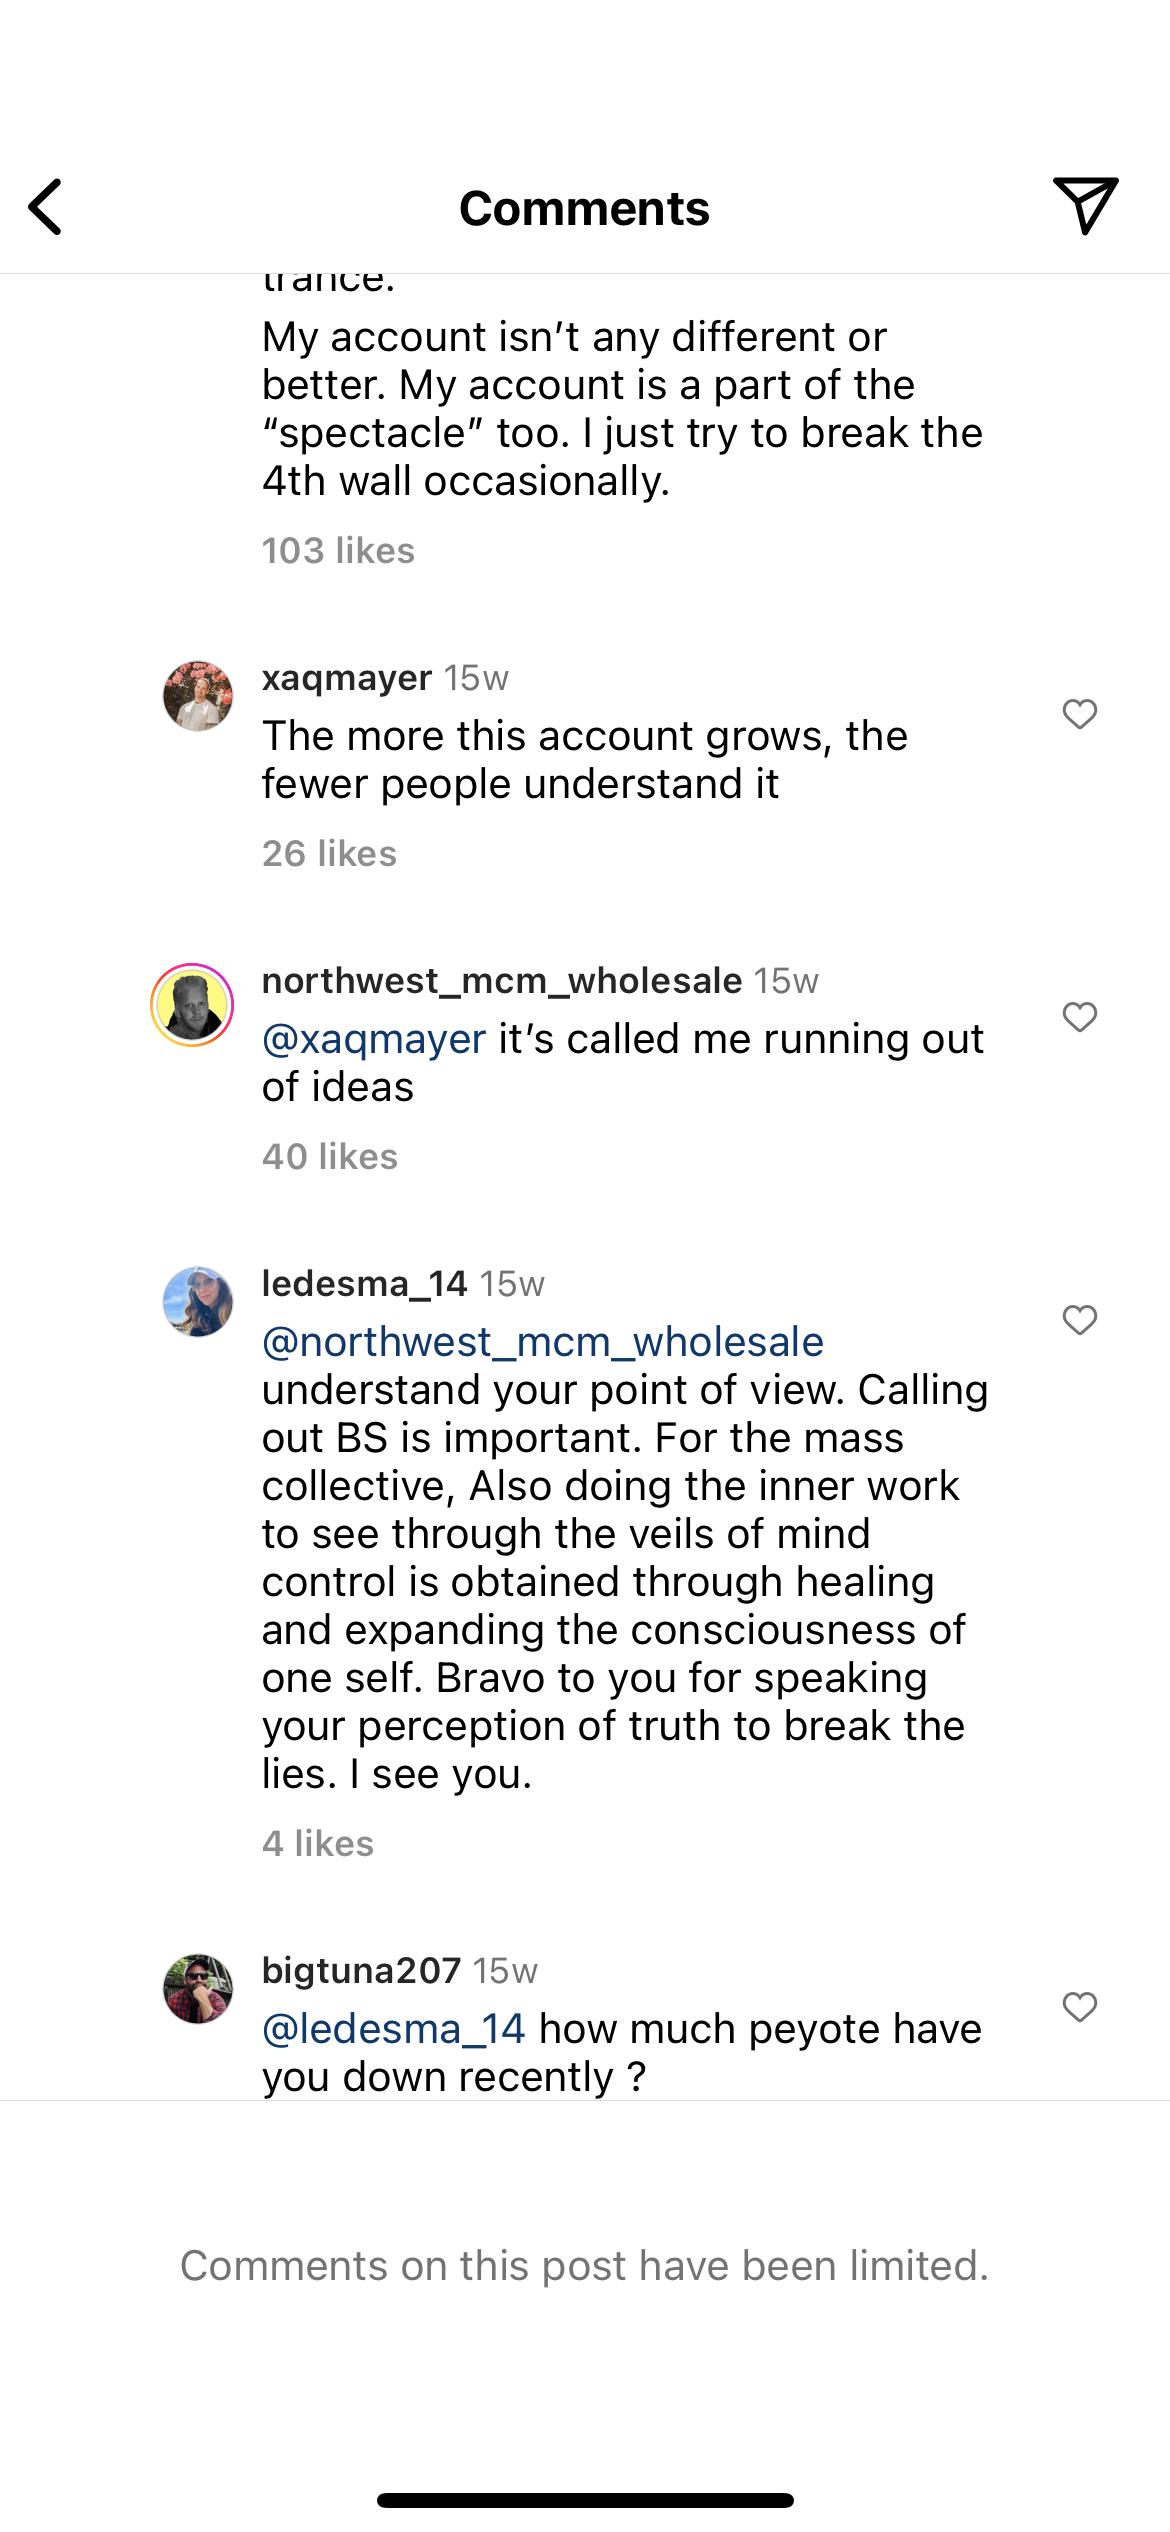The width and height of the screenshot is (1170, 2532).
Task: Tap the bigtuna207 username
Action: click(360, 1971)
